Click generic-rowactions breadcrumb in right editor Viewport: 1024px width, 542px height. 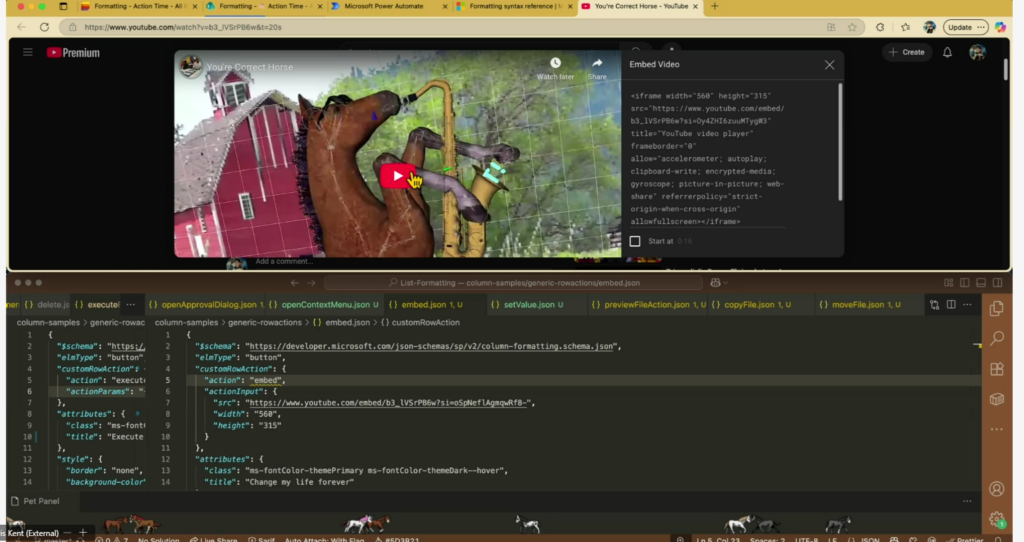point(264,323)
